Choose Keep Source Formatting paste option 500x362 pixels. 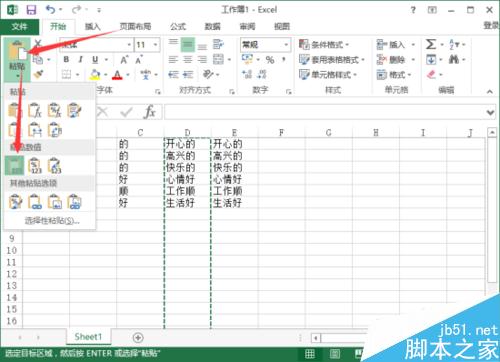tap(74, 110)
